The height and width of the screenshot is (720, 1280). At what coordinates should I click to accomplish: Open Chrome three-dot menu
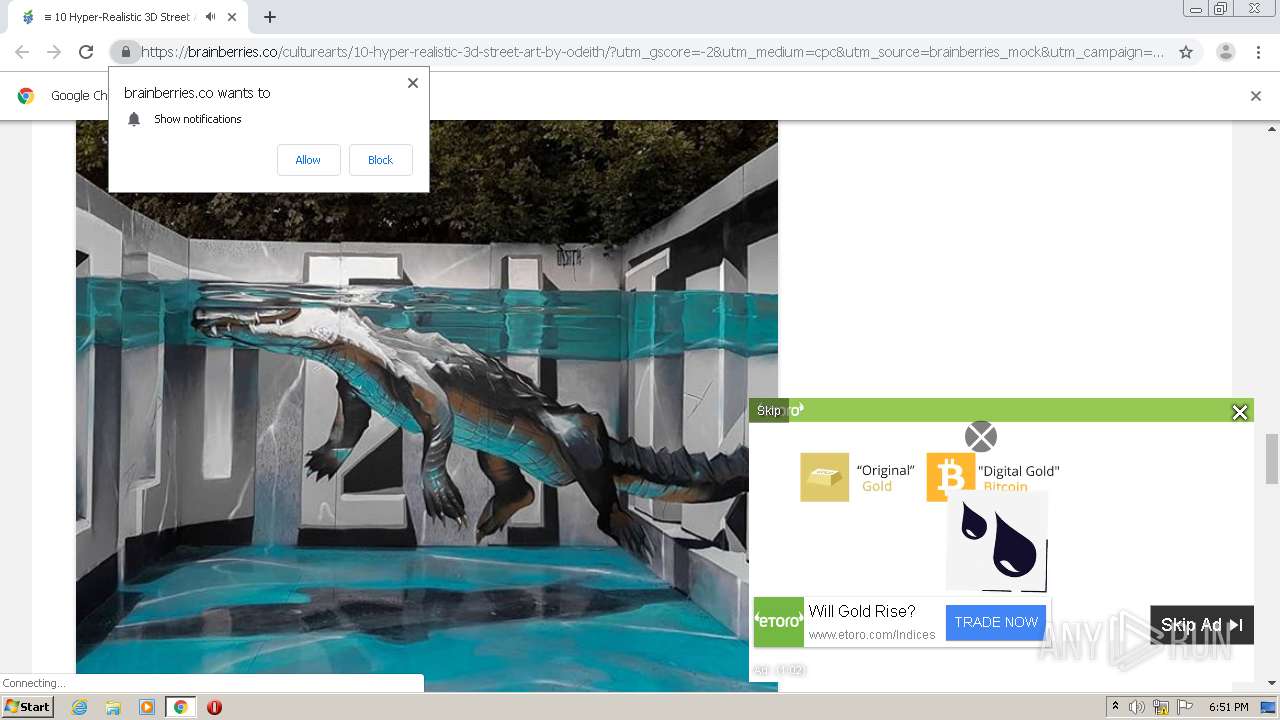[x=1258, y=52]
